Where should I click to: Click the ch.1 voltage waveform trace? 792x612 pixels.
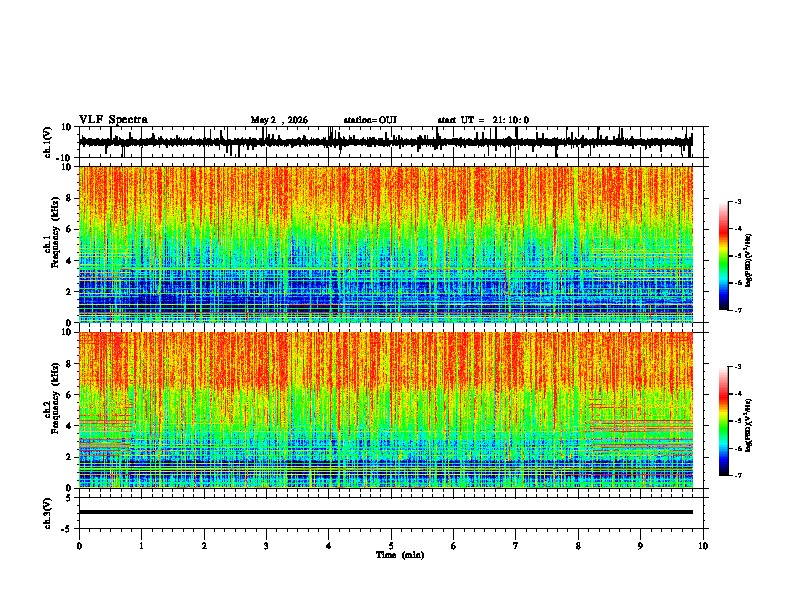(x=385, y=142)
